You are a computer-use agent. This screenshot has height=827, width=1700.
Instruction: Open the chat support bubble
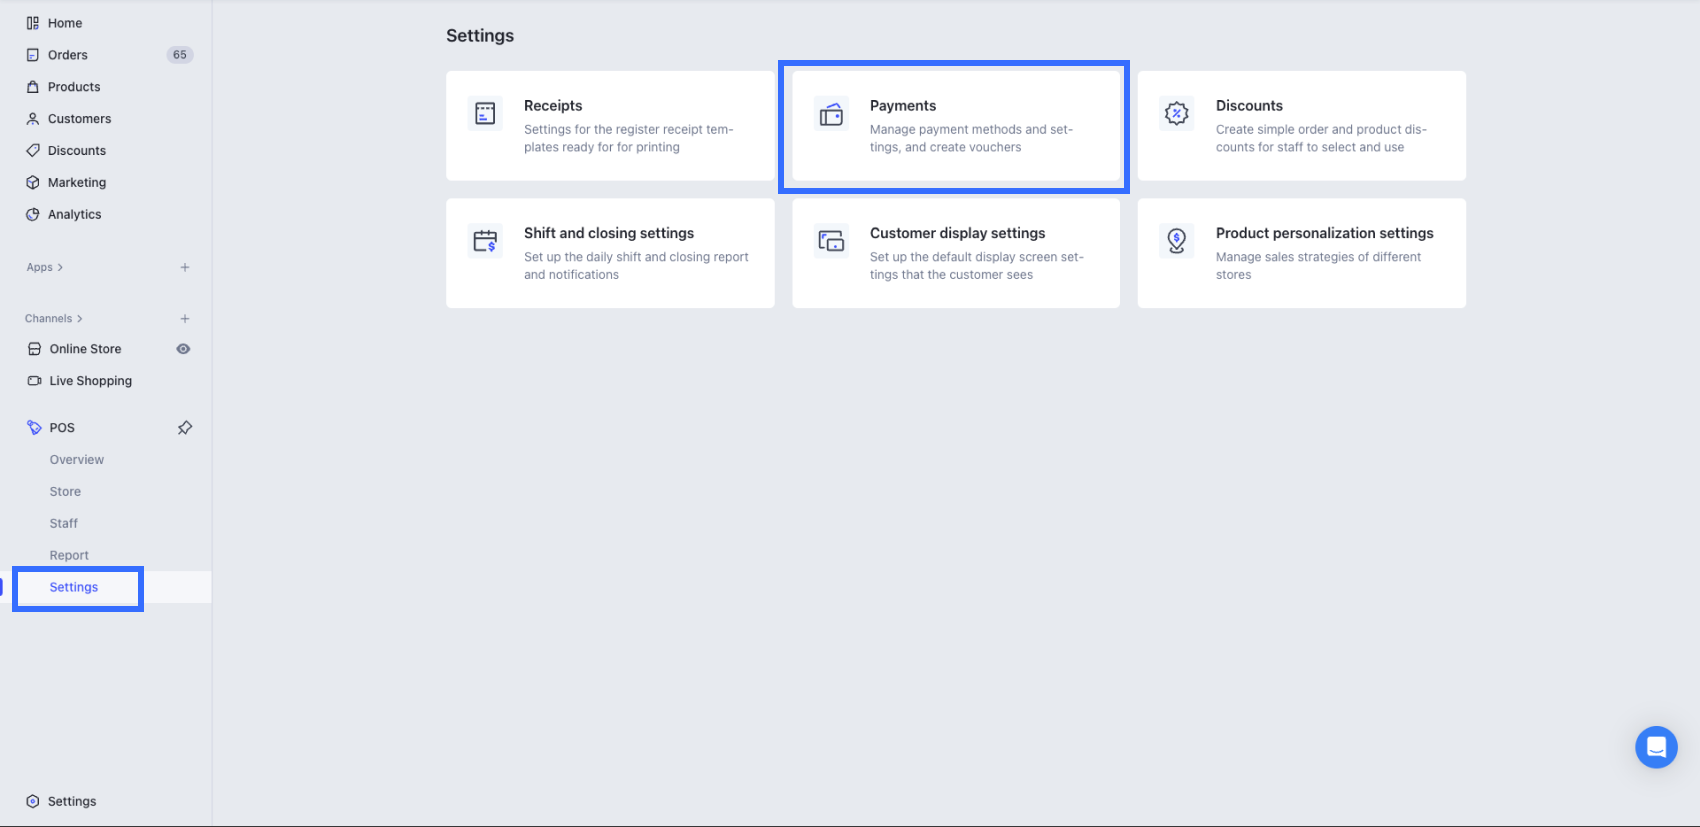pyautogui.click(x=1656, y=747)
